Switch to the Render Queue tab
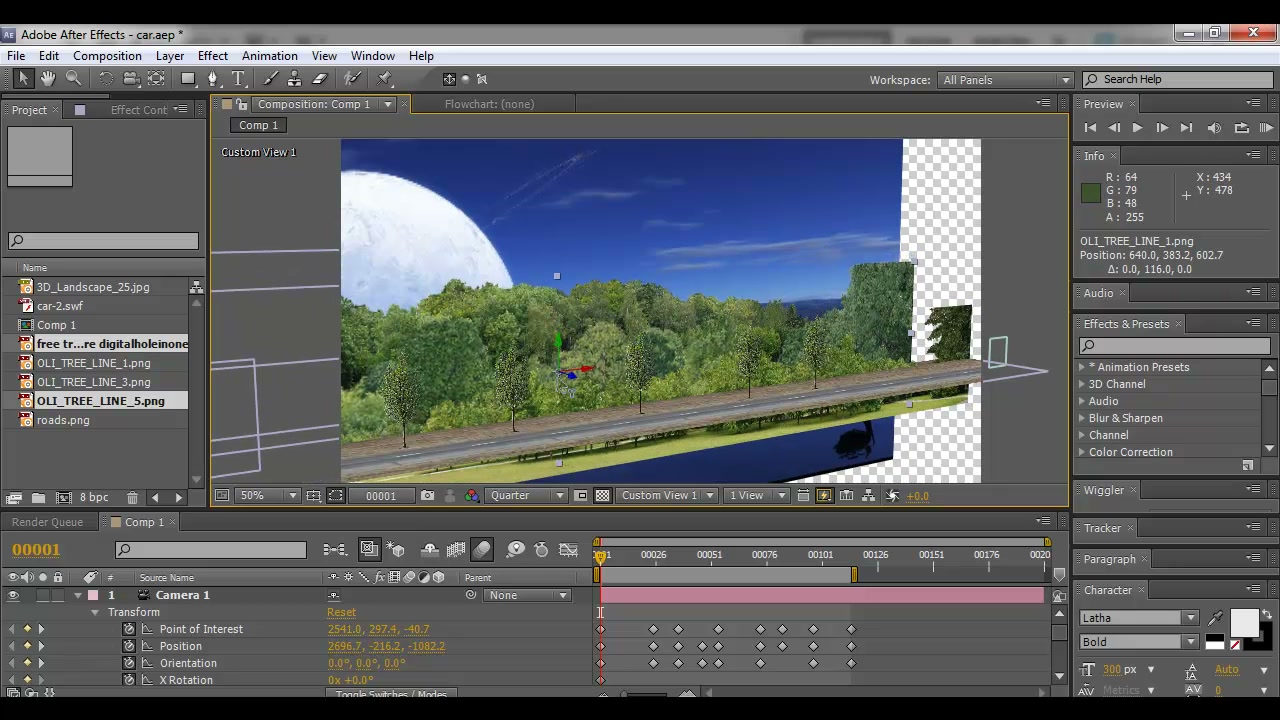This screenshot has height=720, width=1280. [x=47, y=522]
